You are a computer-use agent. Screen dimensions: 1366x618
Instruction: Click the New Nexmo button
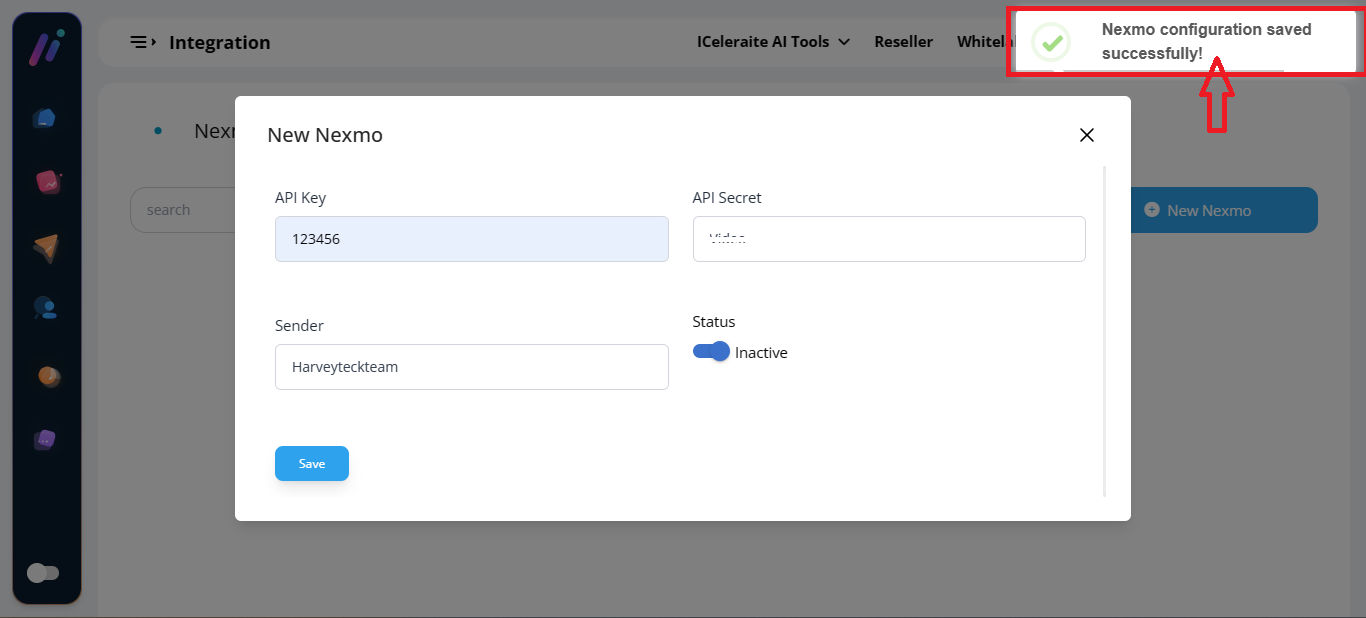click(x=1224, y=210)
